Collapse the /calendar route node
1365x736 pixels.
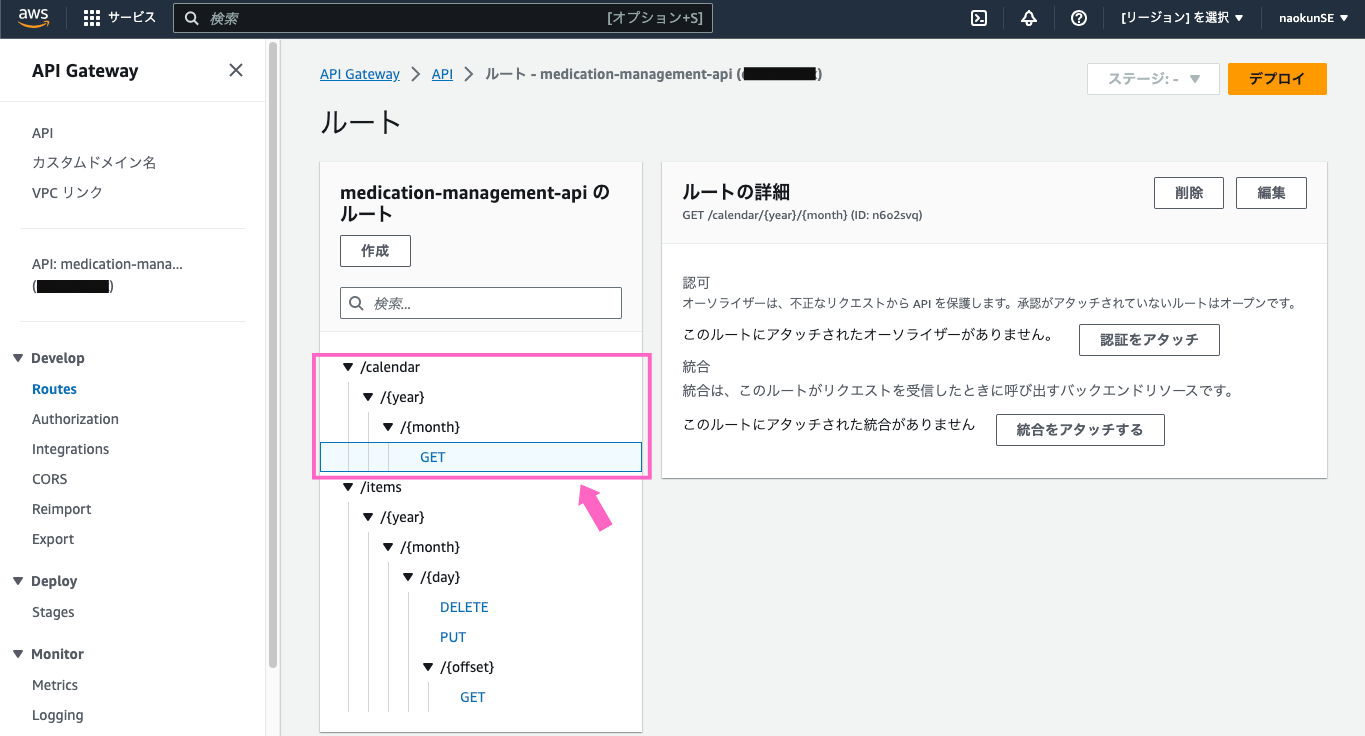coord(348,367)
